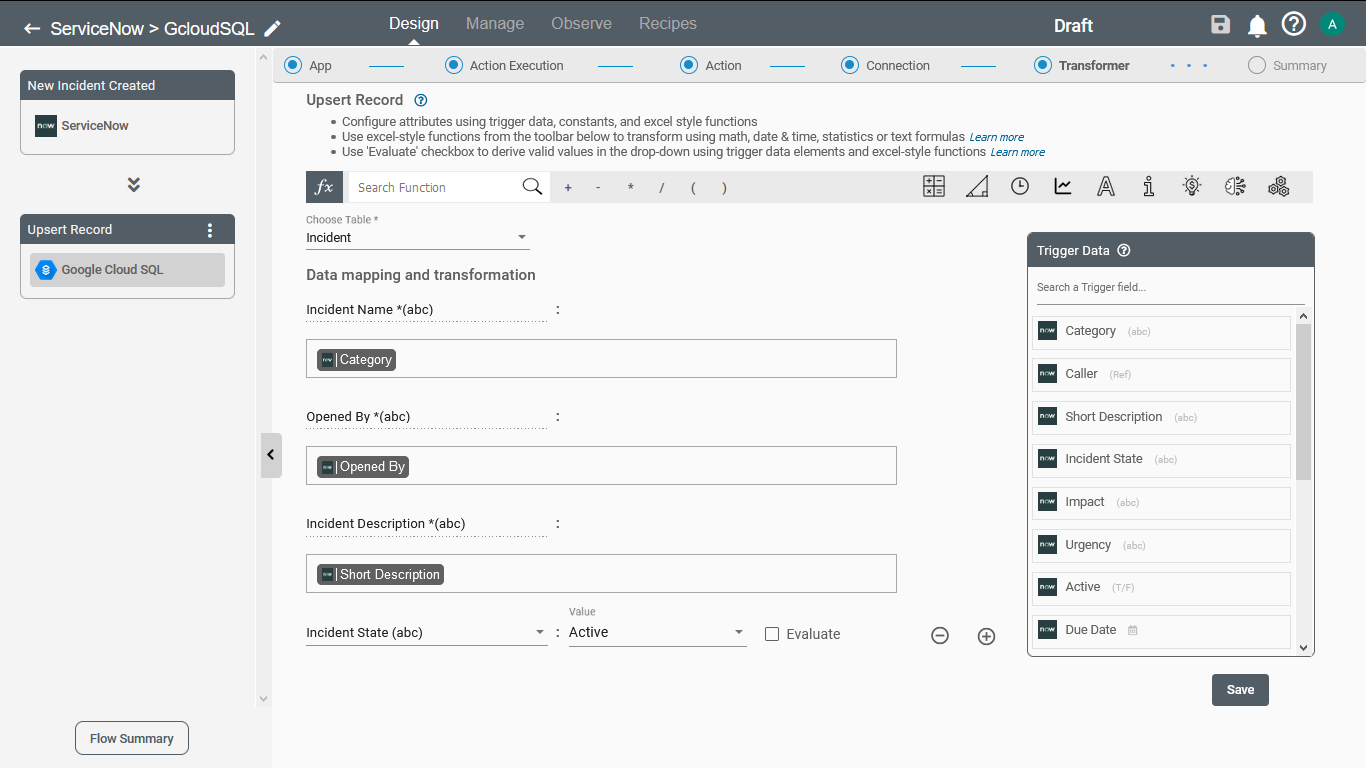Open date & time functions clock icon
Image resolution: width=1366 pixels, height=768 pixels.
pyautogui.click(x=1020, y=186)
